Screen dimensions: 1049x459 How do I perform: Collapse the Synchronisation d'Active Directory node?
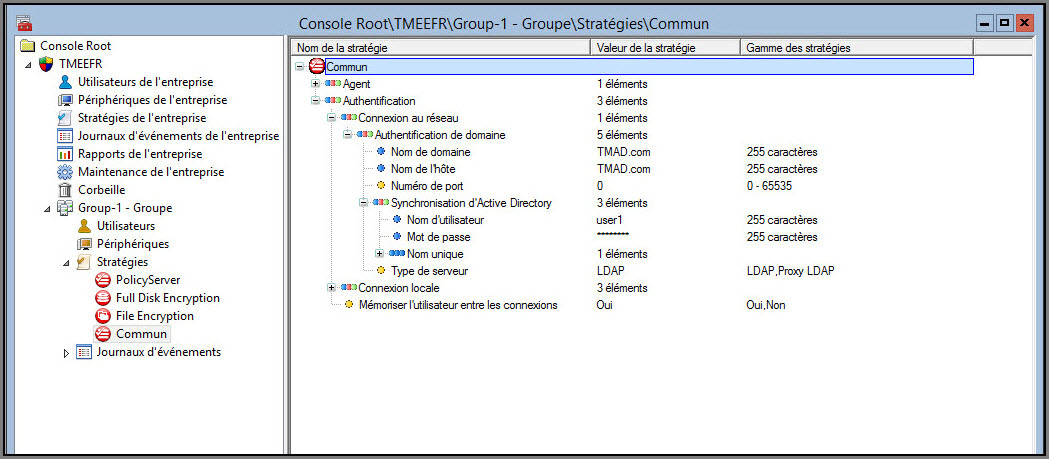(x=364, y=203)
